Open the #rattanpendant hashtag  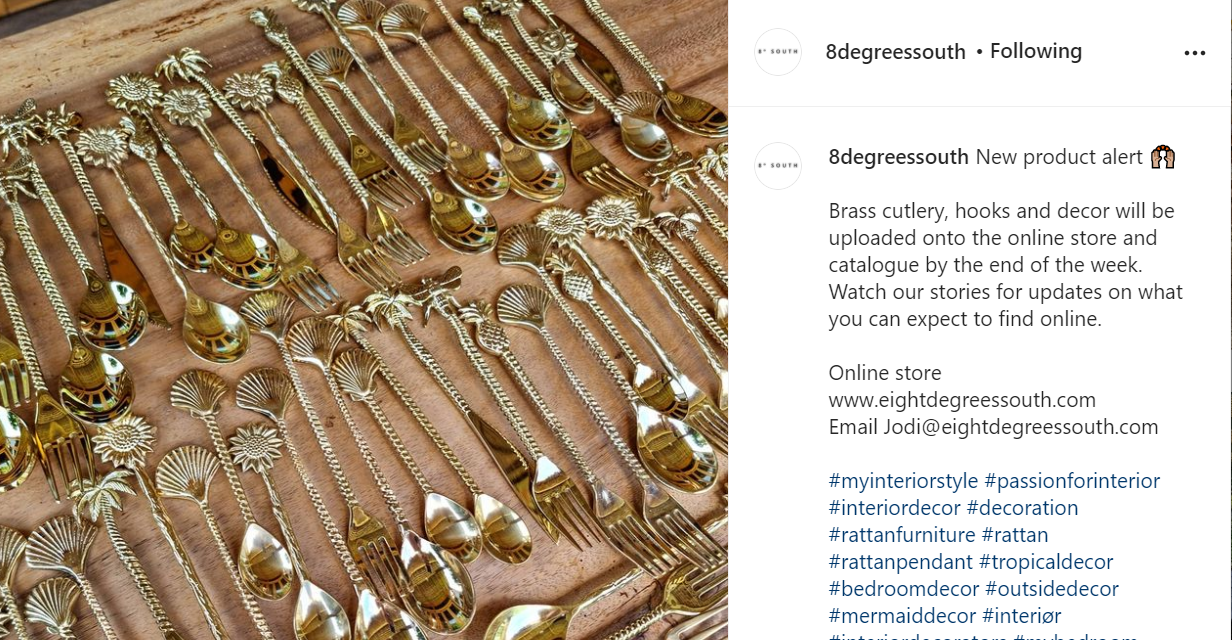tap(901, 562)
